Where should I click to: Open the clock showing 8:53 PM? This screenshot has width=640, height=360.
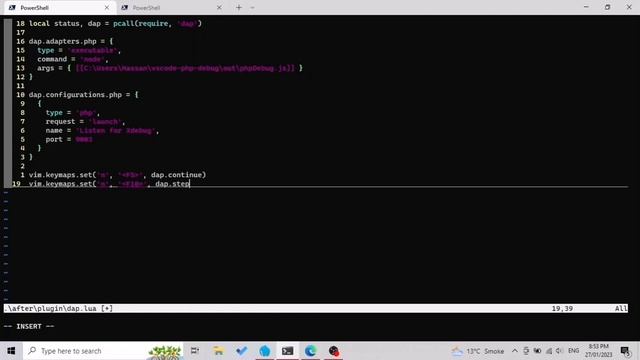click(x=598, y=351)
